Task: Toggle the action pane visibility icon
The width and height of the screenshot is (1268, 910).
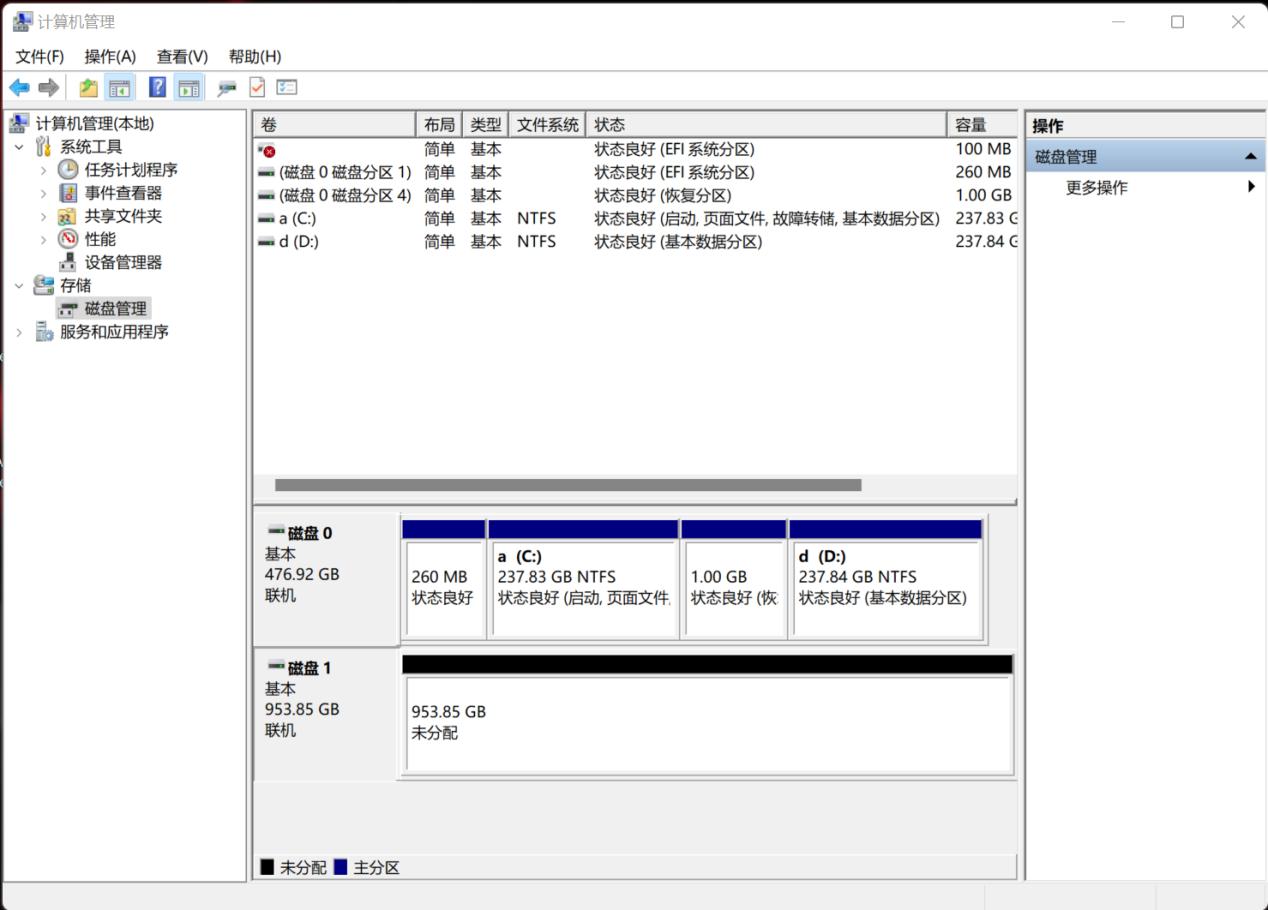Action: (x=190, y=87)
